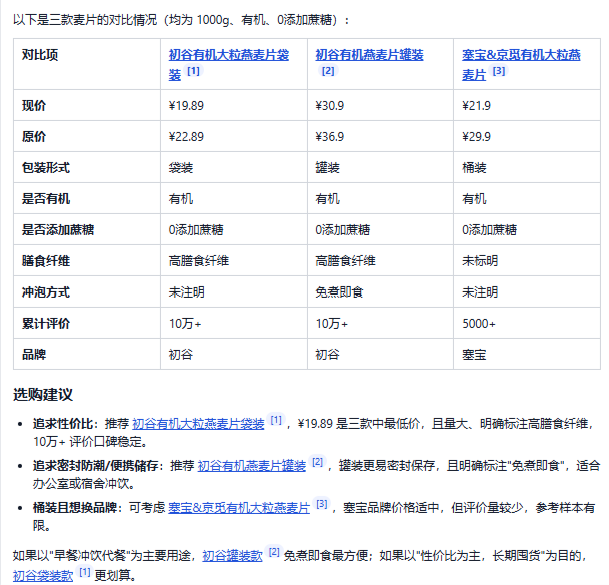This screenshot has width=609, height=585.
Task: Click citation [3] in 桶装且想换品牌 bullet
Action: (322, 504)
